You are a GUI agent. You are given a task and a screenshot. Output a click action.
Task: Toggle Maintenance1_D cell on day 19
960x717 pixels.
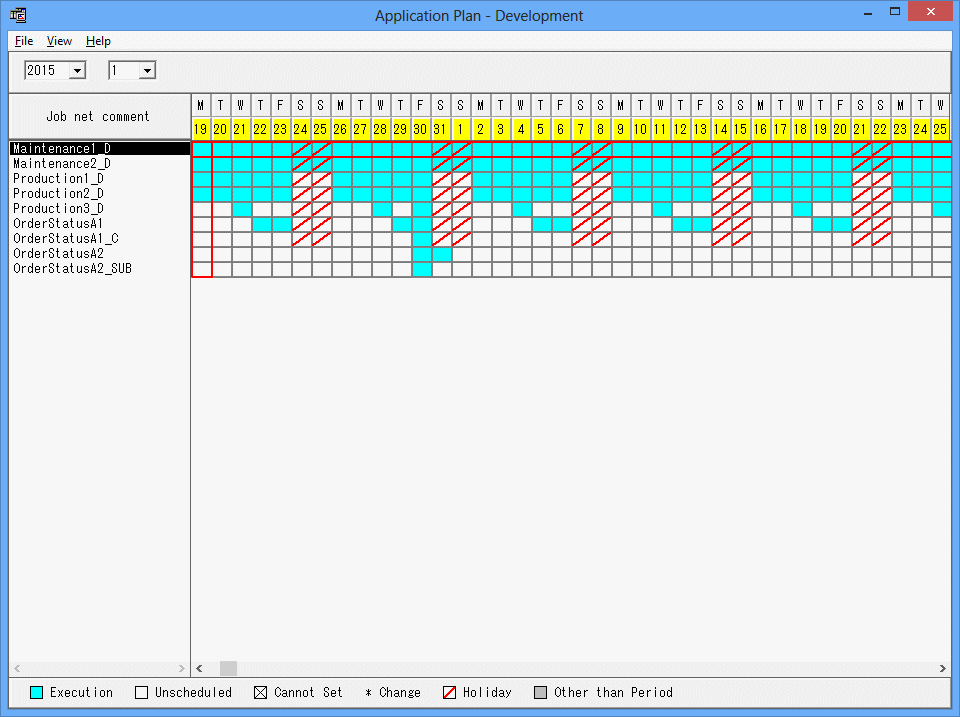(201, 149)
